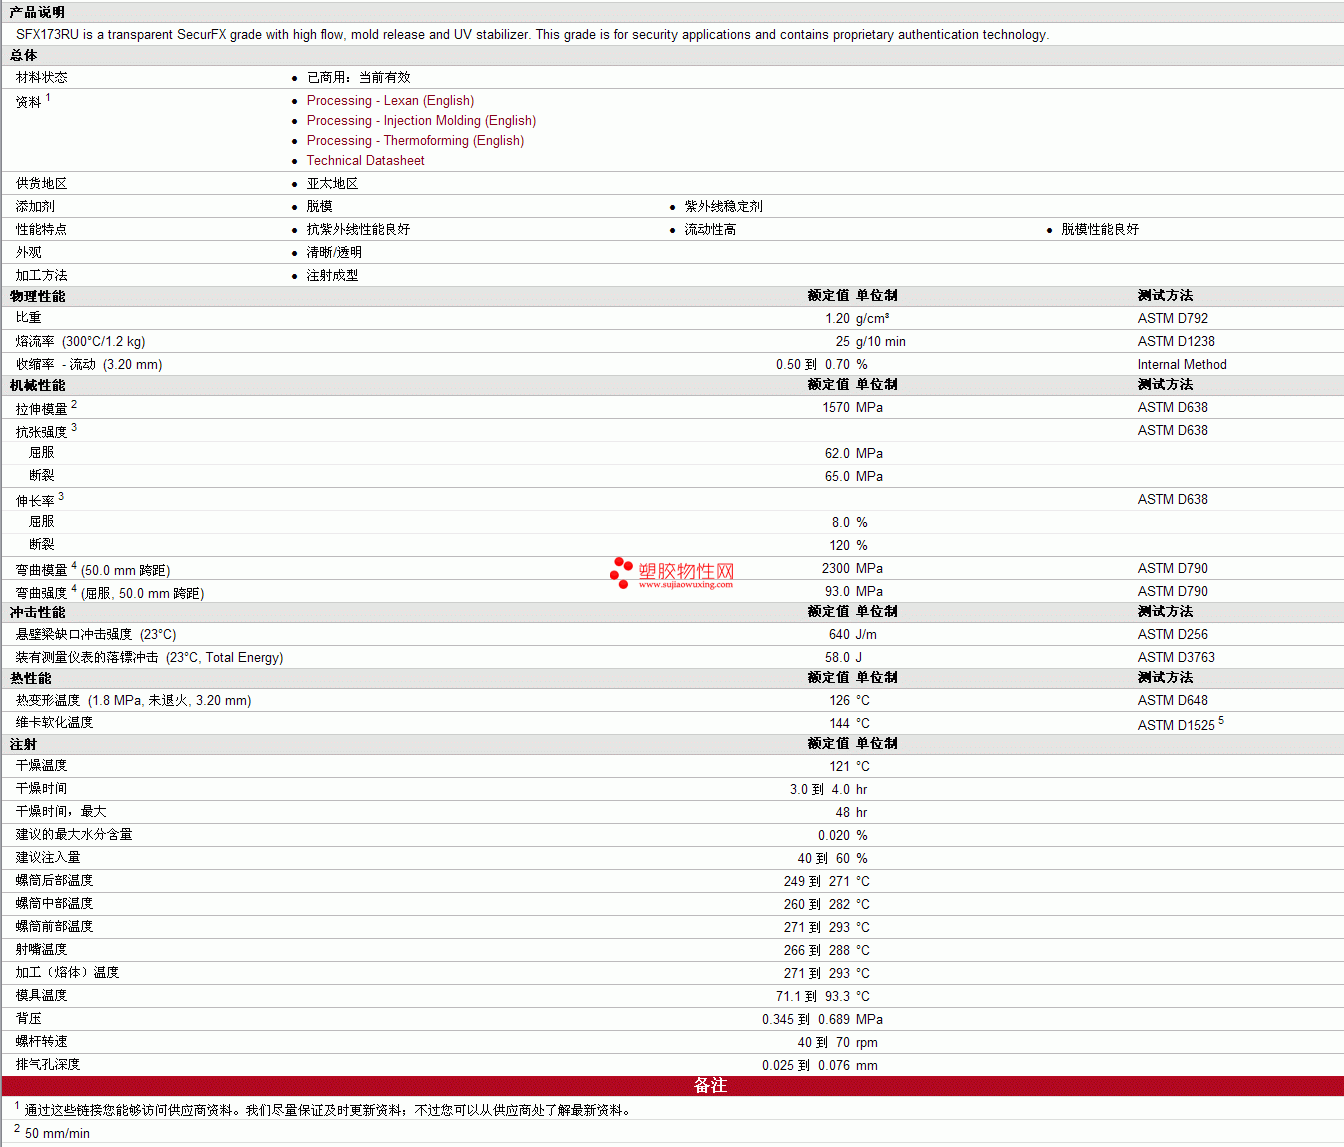
Task: Click ASTM D3763 test method
Action: coord(1176,658)
